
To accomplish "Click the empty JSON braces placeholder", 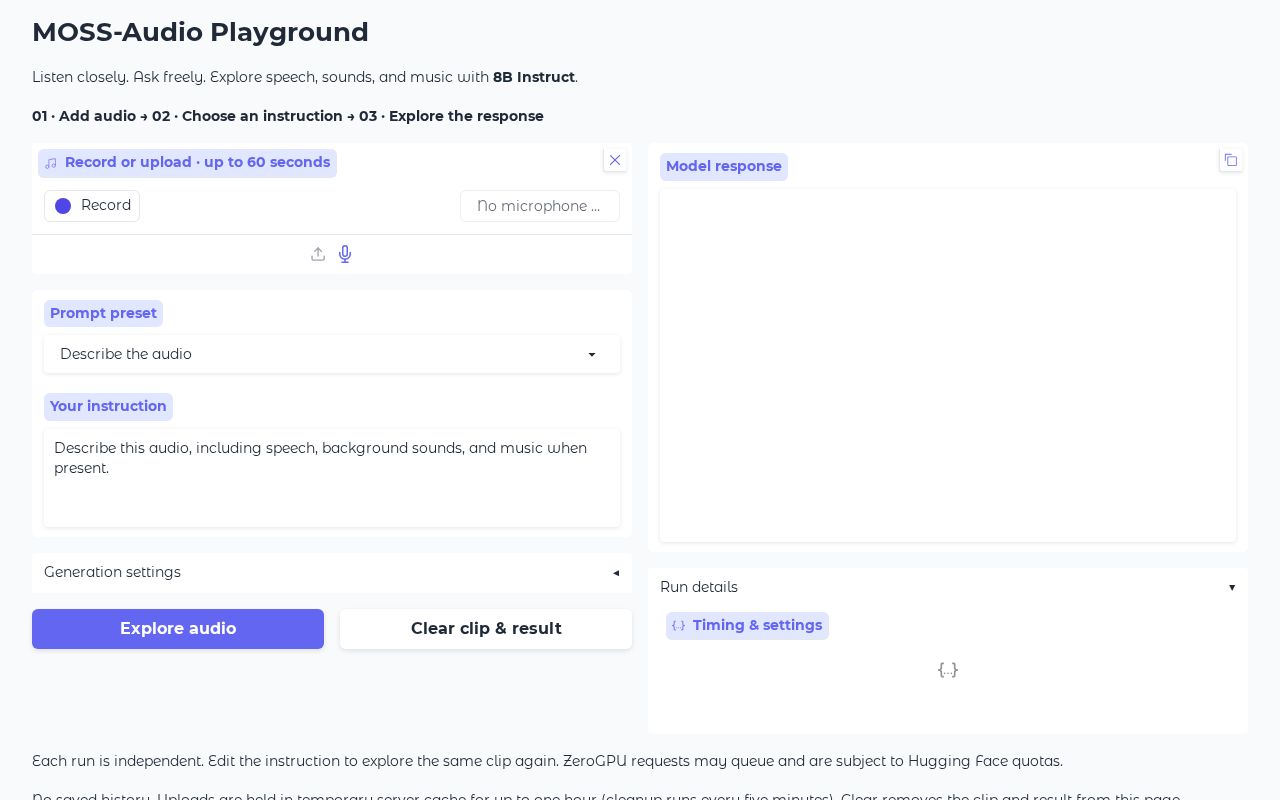I will click(x=948, y=669).
